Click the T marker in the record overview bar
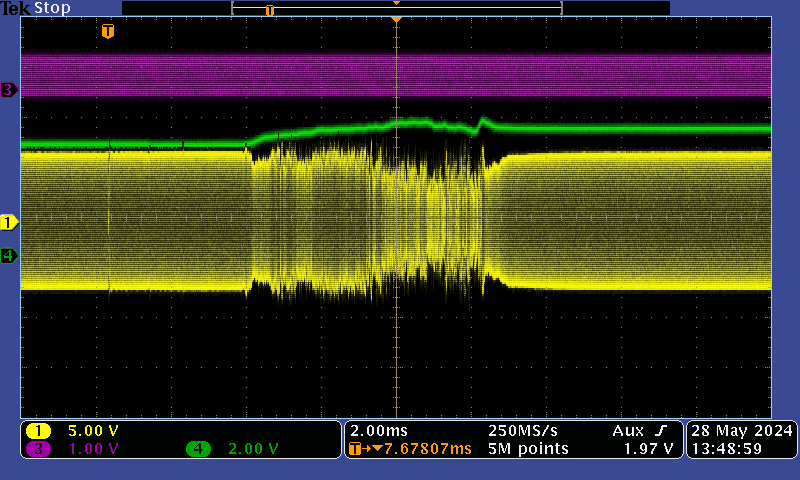Viewport: 800px width, 480px height. coord(269,10)
